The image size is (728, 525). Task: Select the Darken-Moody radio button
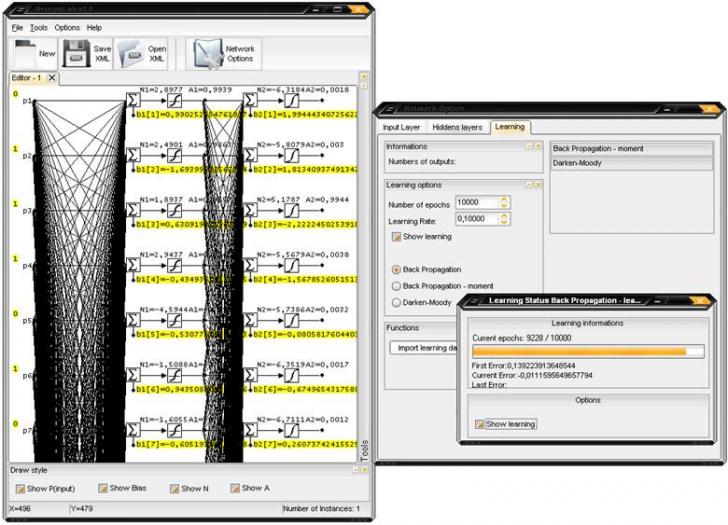click(x=397, y=302)
